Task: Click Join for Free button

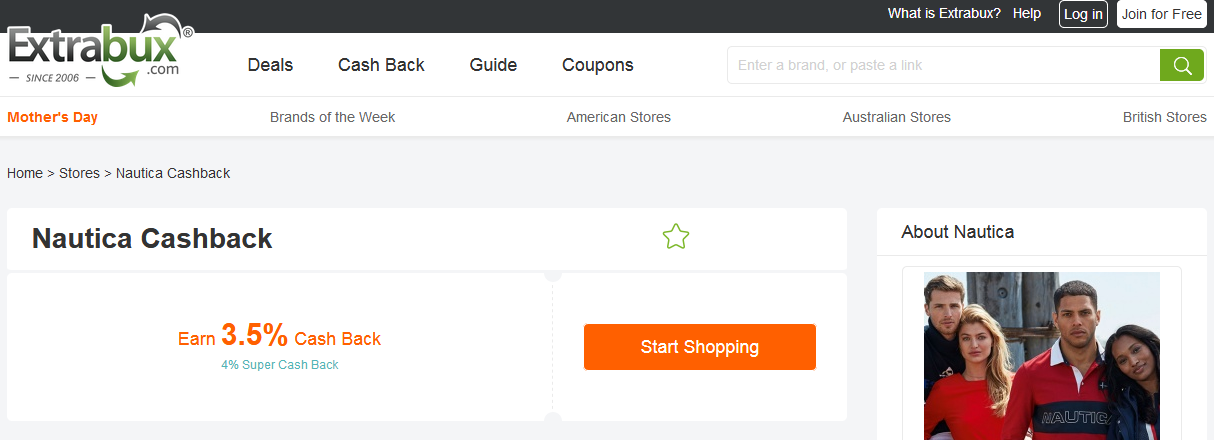Action: [1162, 14]
